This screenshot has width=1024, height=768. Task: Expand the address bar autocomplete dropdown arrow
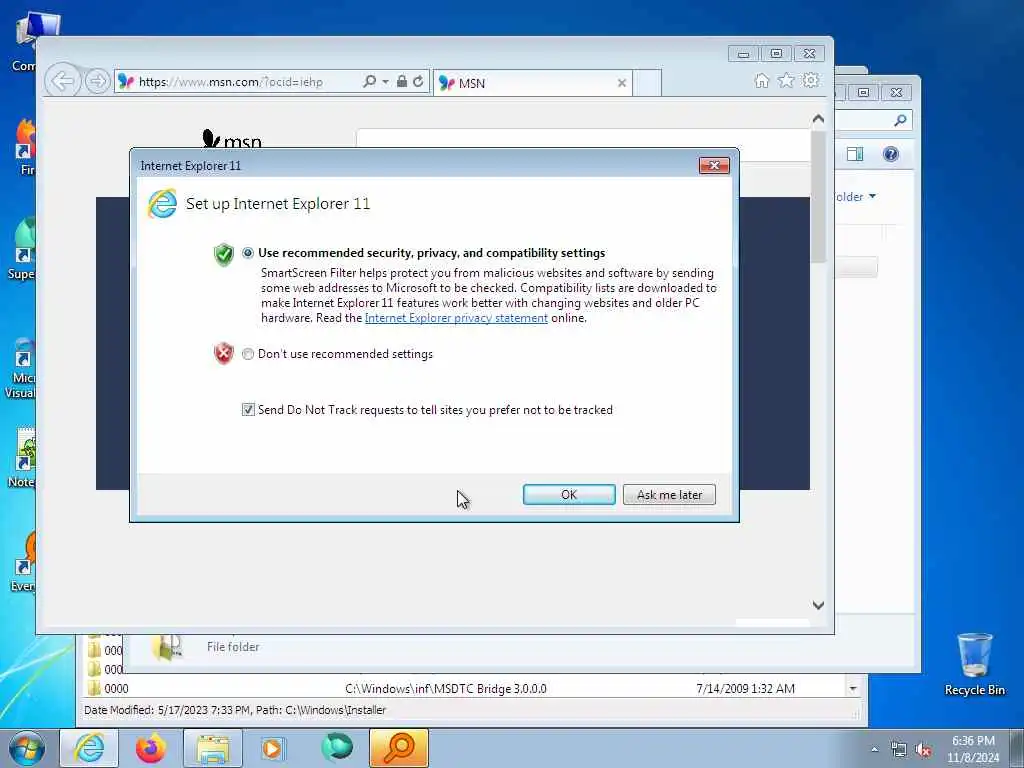click(x=385, y=82)
